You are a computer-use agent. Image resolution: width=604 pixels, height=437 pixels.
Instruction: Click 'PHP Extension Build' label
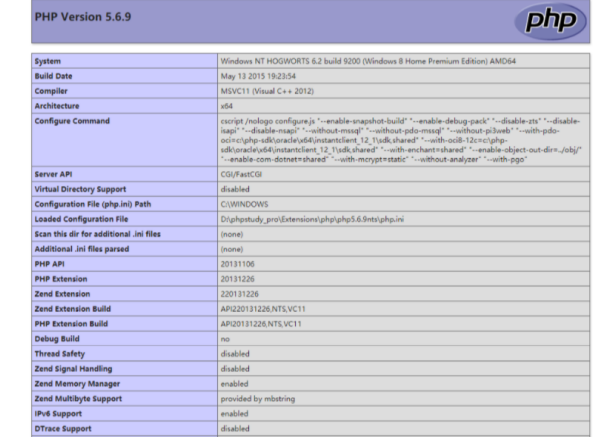point(71,324)
